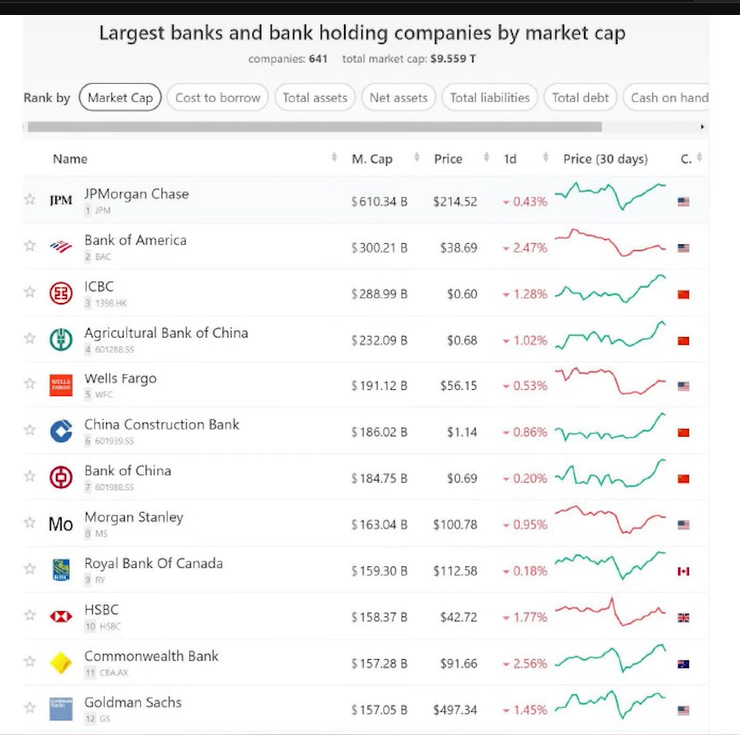Switch ranking to Total debt
The image size is (740, 754).
tap(580, 98)
